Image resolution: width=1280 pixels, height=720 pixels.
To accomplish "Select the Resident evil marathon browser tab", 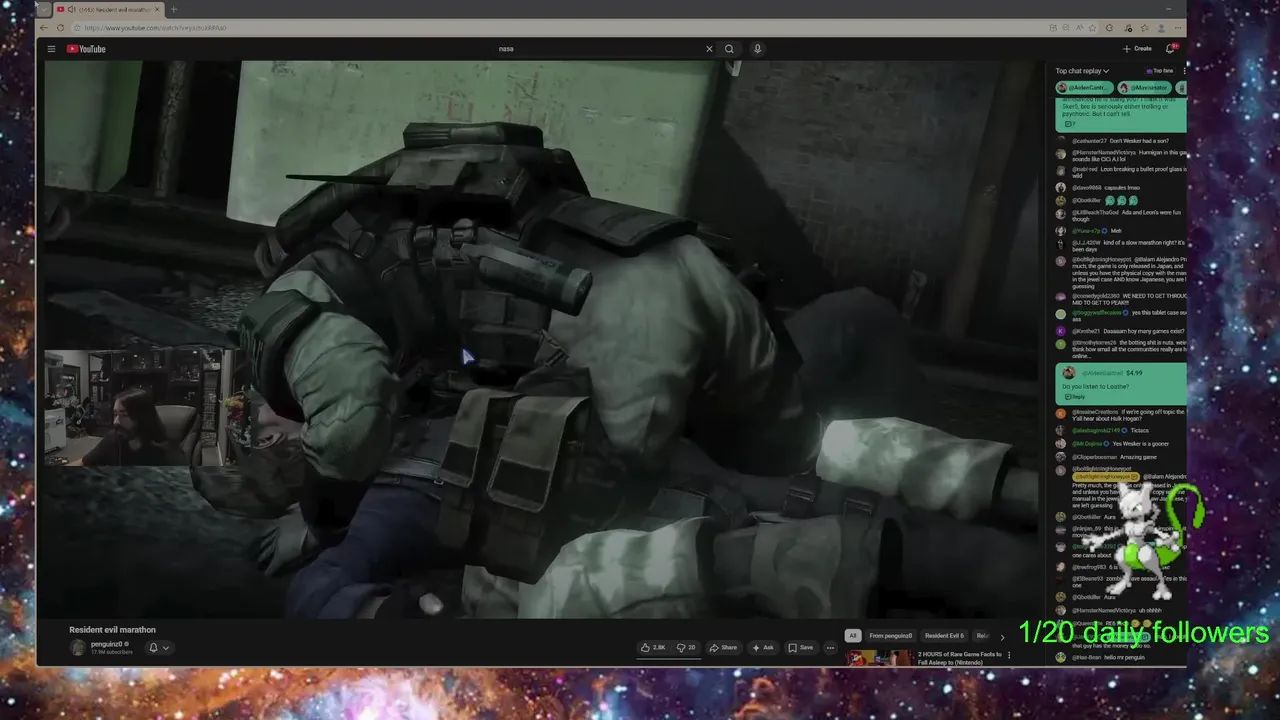I will [x=108, y=10].
